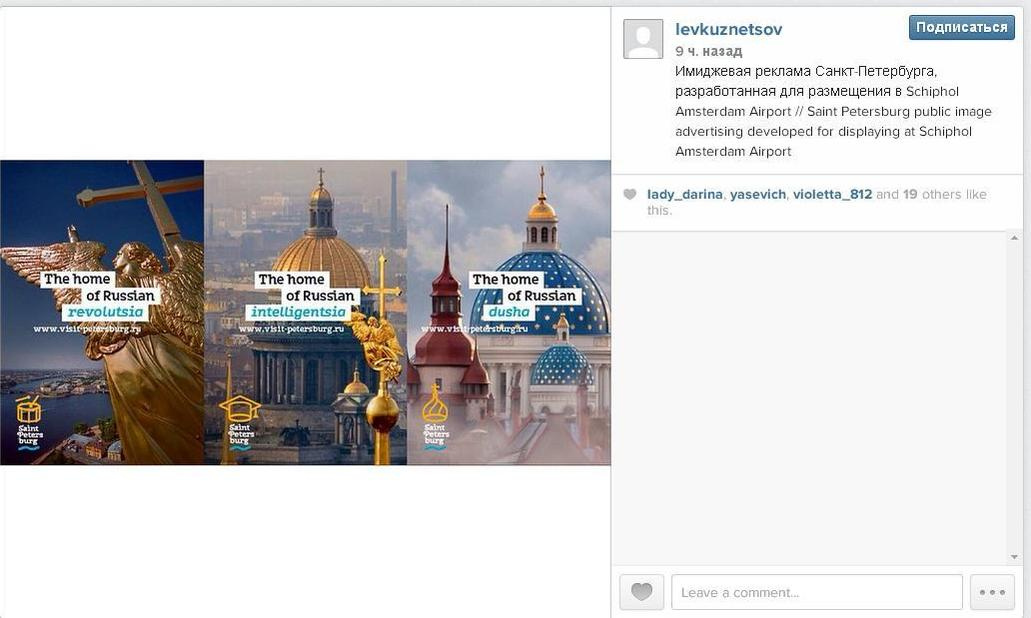Show the 19 others who liked
The width and height of the screenshot is (1031, 618).
point(944,194)
